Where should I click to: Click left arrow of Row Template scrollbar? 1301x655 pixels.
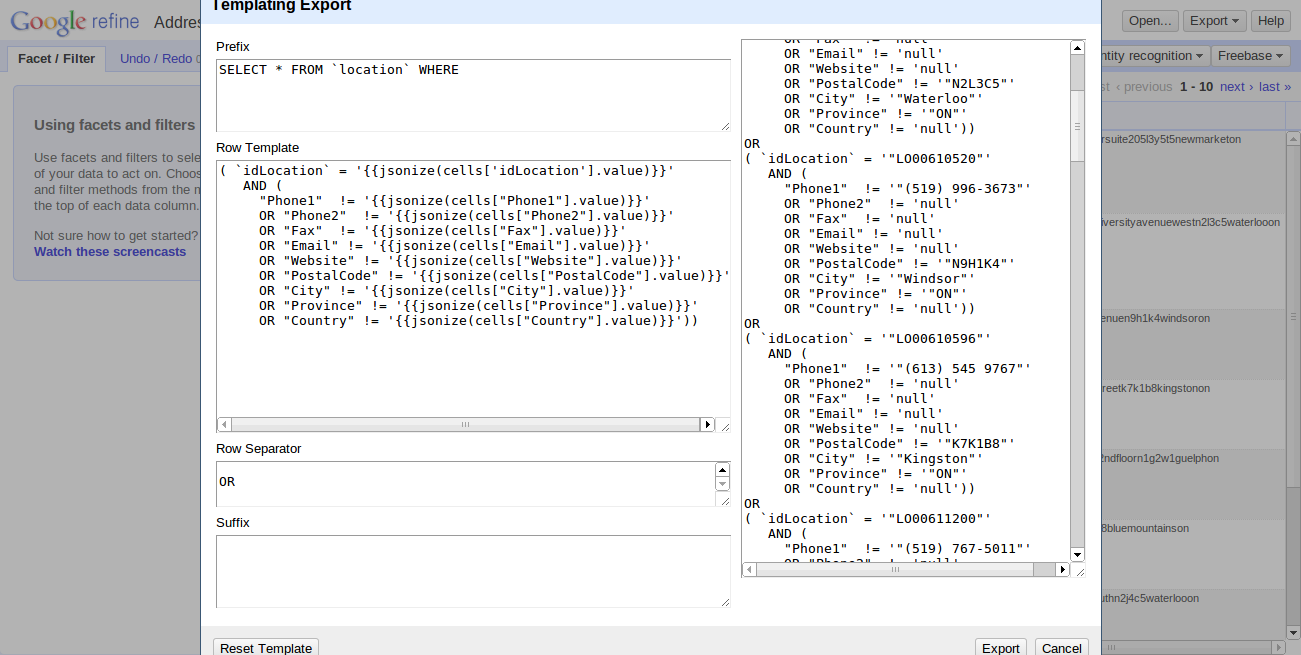point(224,424)
